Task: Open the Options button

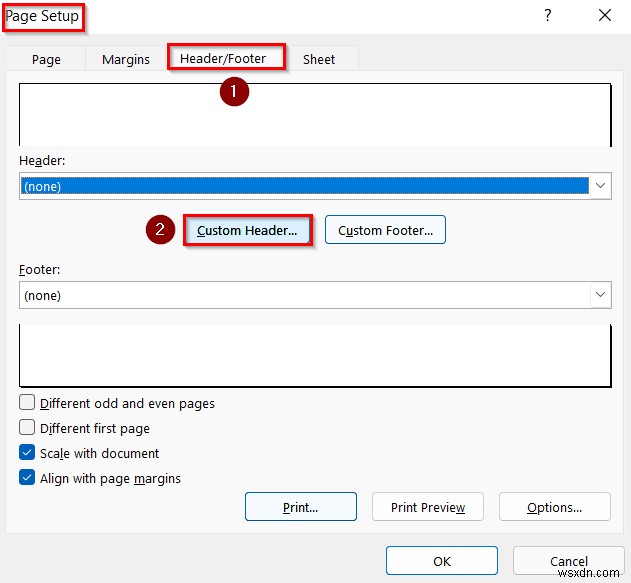Action: (555, 507)
